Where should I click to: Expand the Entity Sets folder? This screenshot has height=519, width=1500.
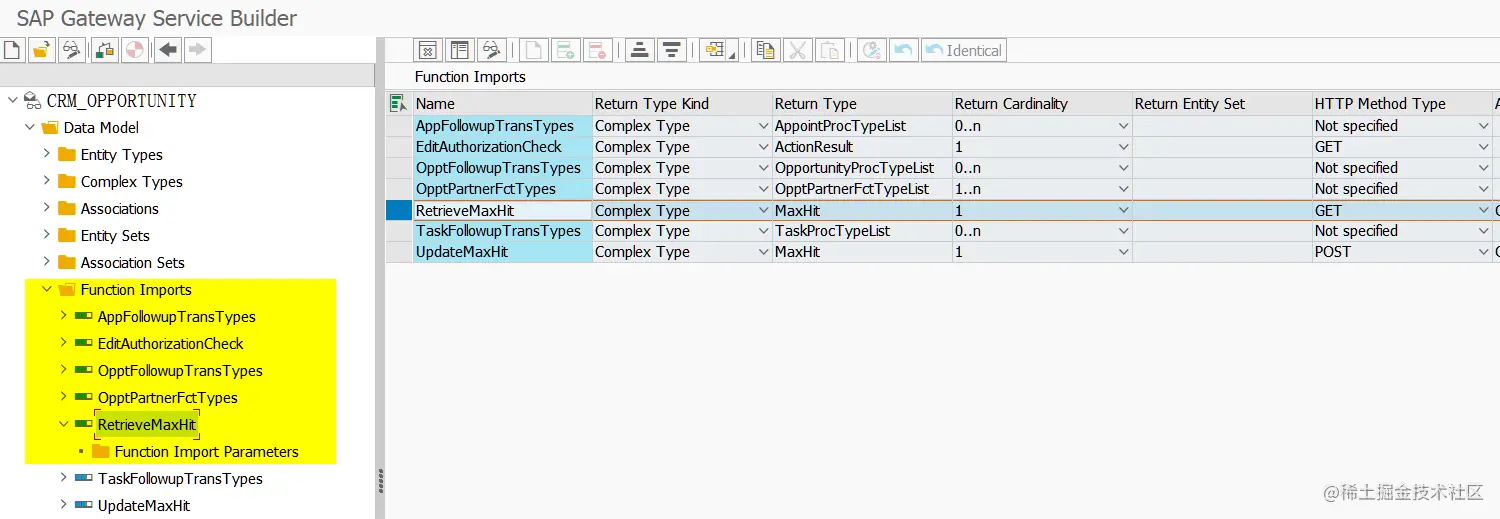coord(46,235)
